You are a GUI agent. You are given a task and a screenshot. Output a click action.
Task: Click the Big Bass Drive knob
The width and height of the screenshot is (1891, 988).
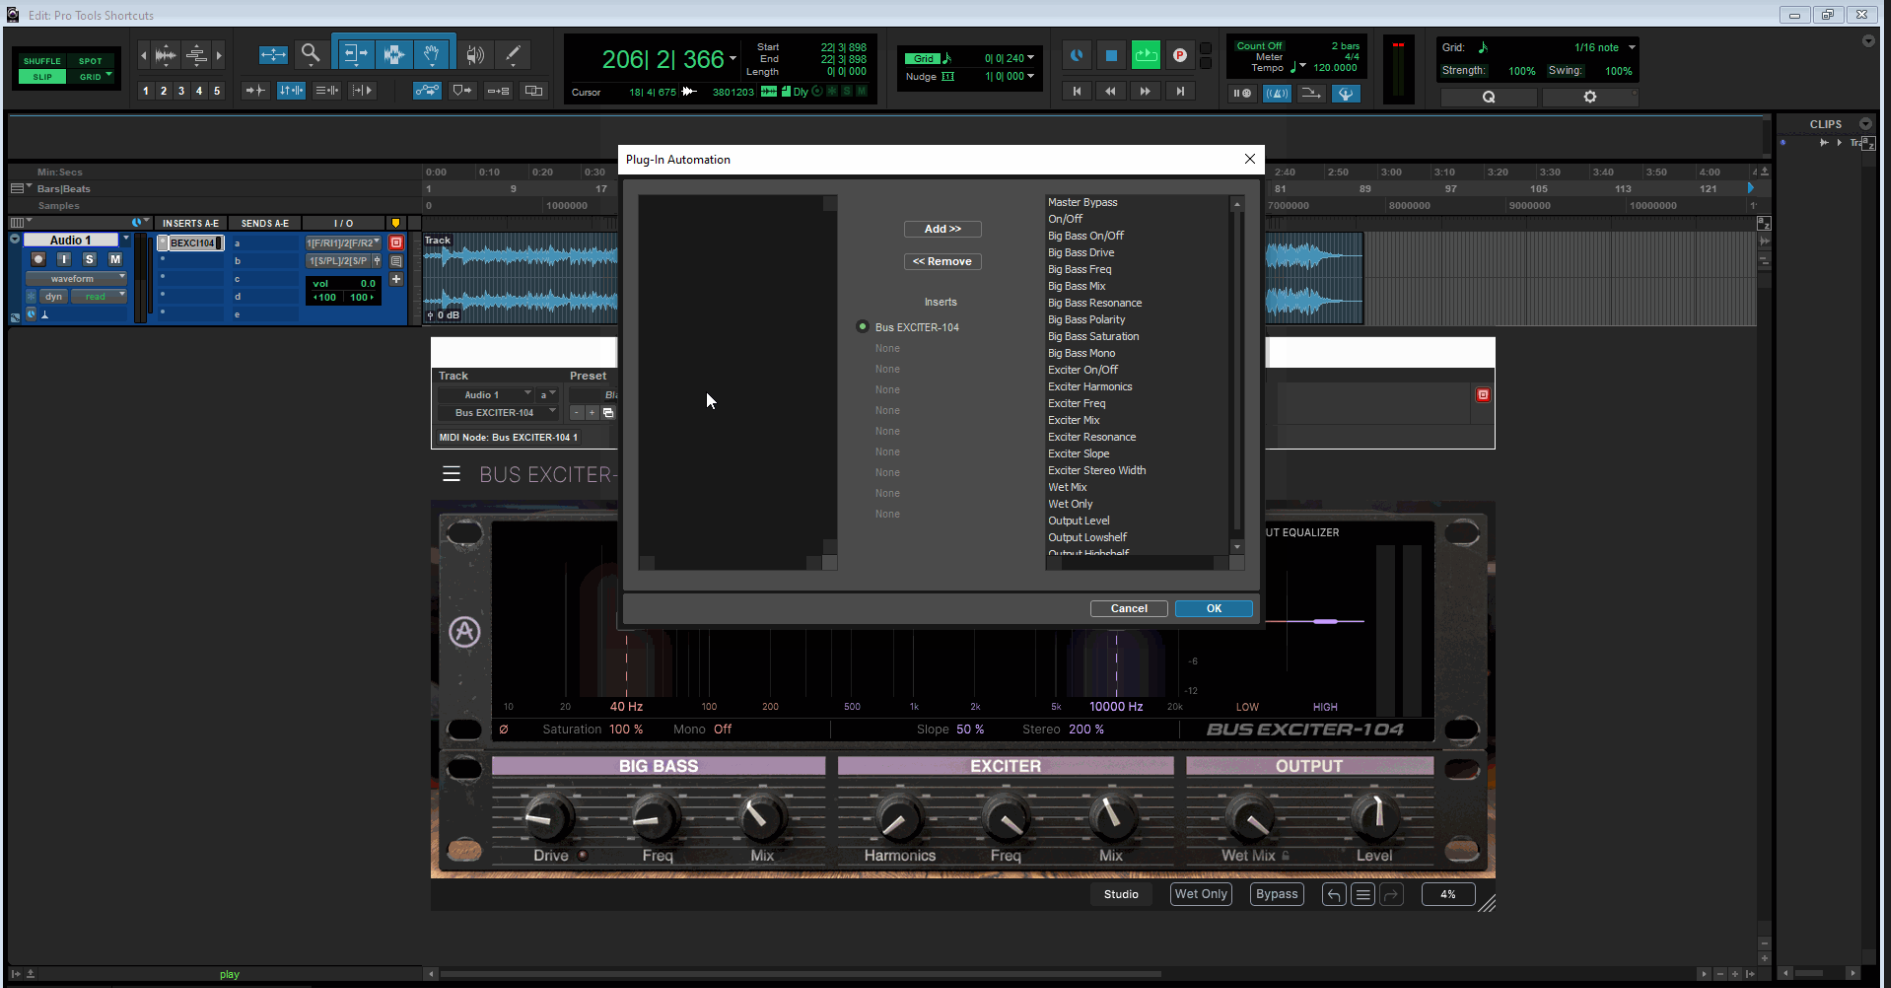point(549,818)
